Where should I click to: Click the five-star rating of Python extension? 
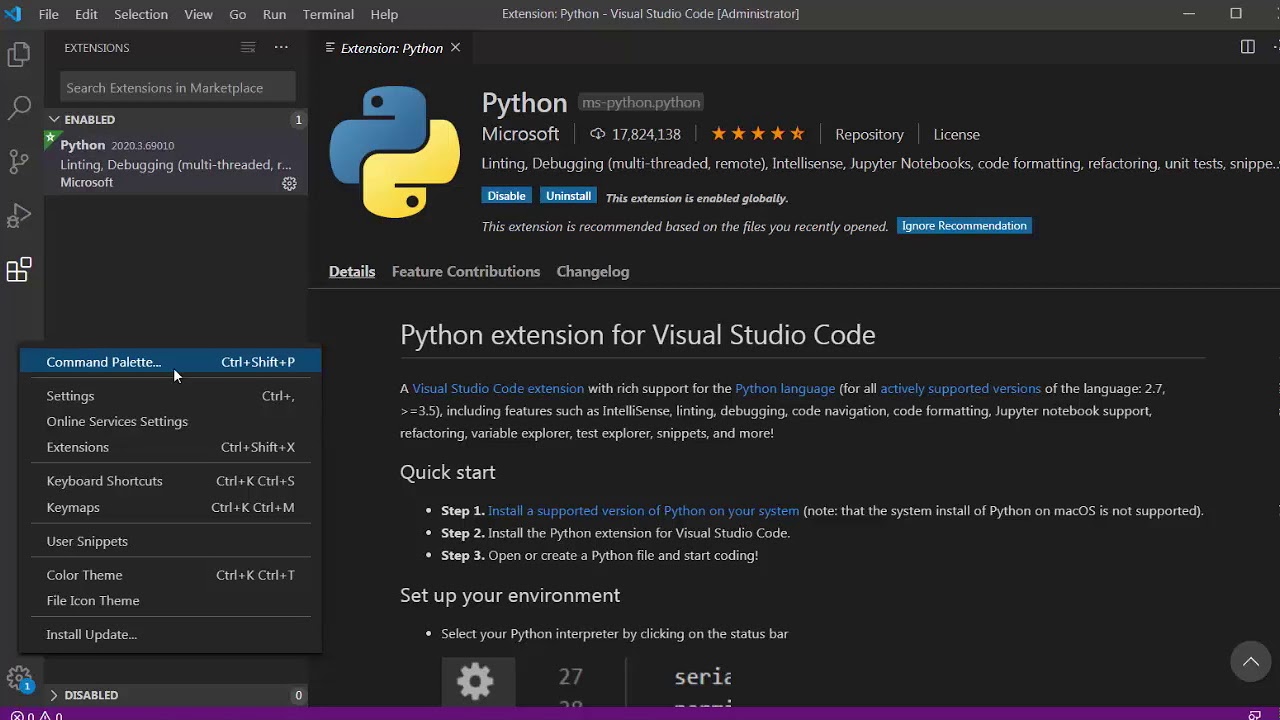(758, 134)
